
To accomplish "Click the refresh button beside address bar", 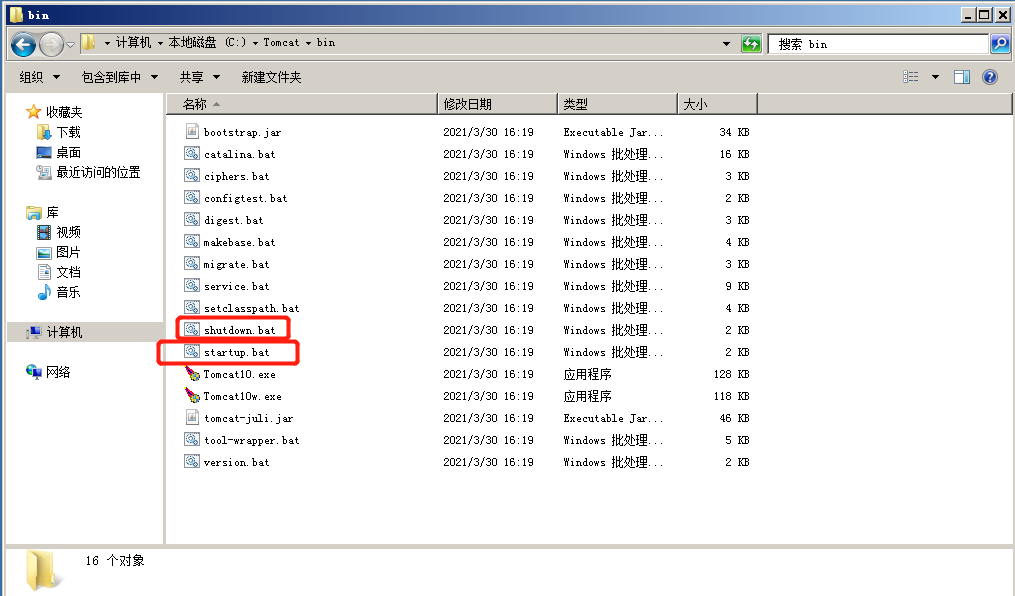I will (751, 44).
